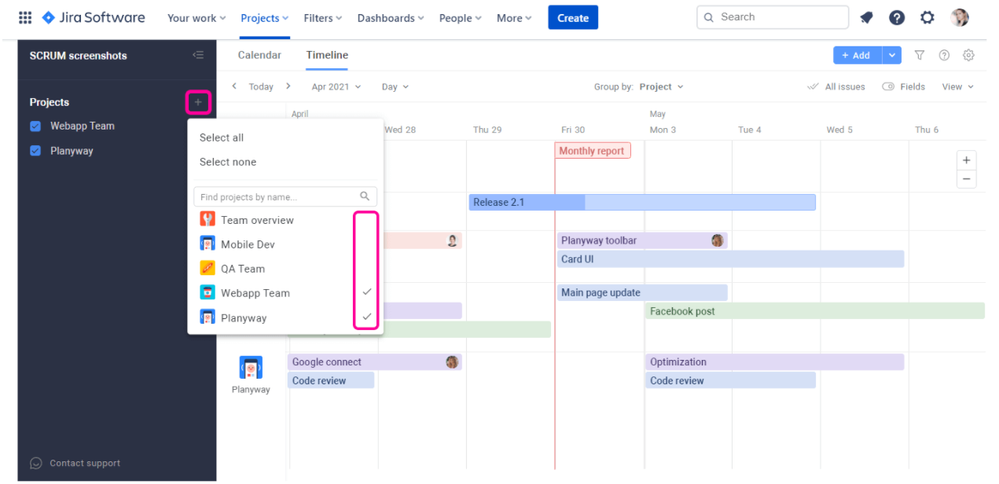The image size is (999, 484).
Task: Click the Find projects by name field
Action: tap(285, 197)
